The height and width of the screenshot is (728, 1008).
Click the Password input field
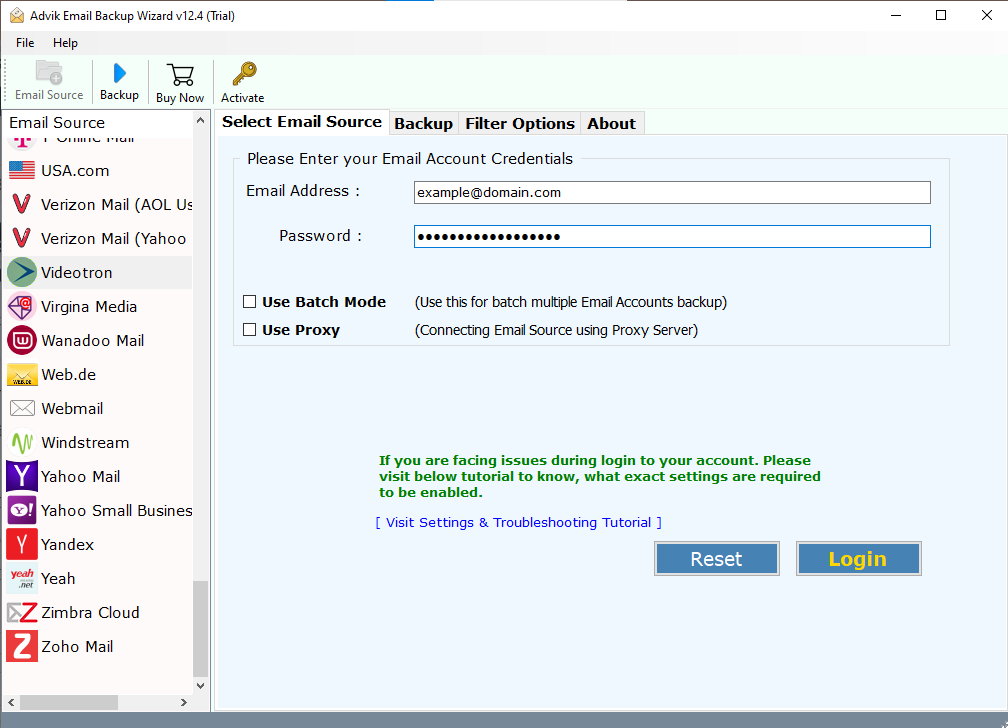(672, 237)
